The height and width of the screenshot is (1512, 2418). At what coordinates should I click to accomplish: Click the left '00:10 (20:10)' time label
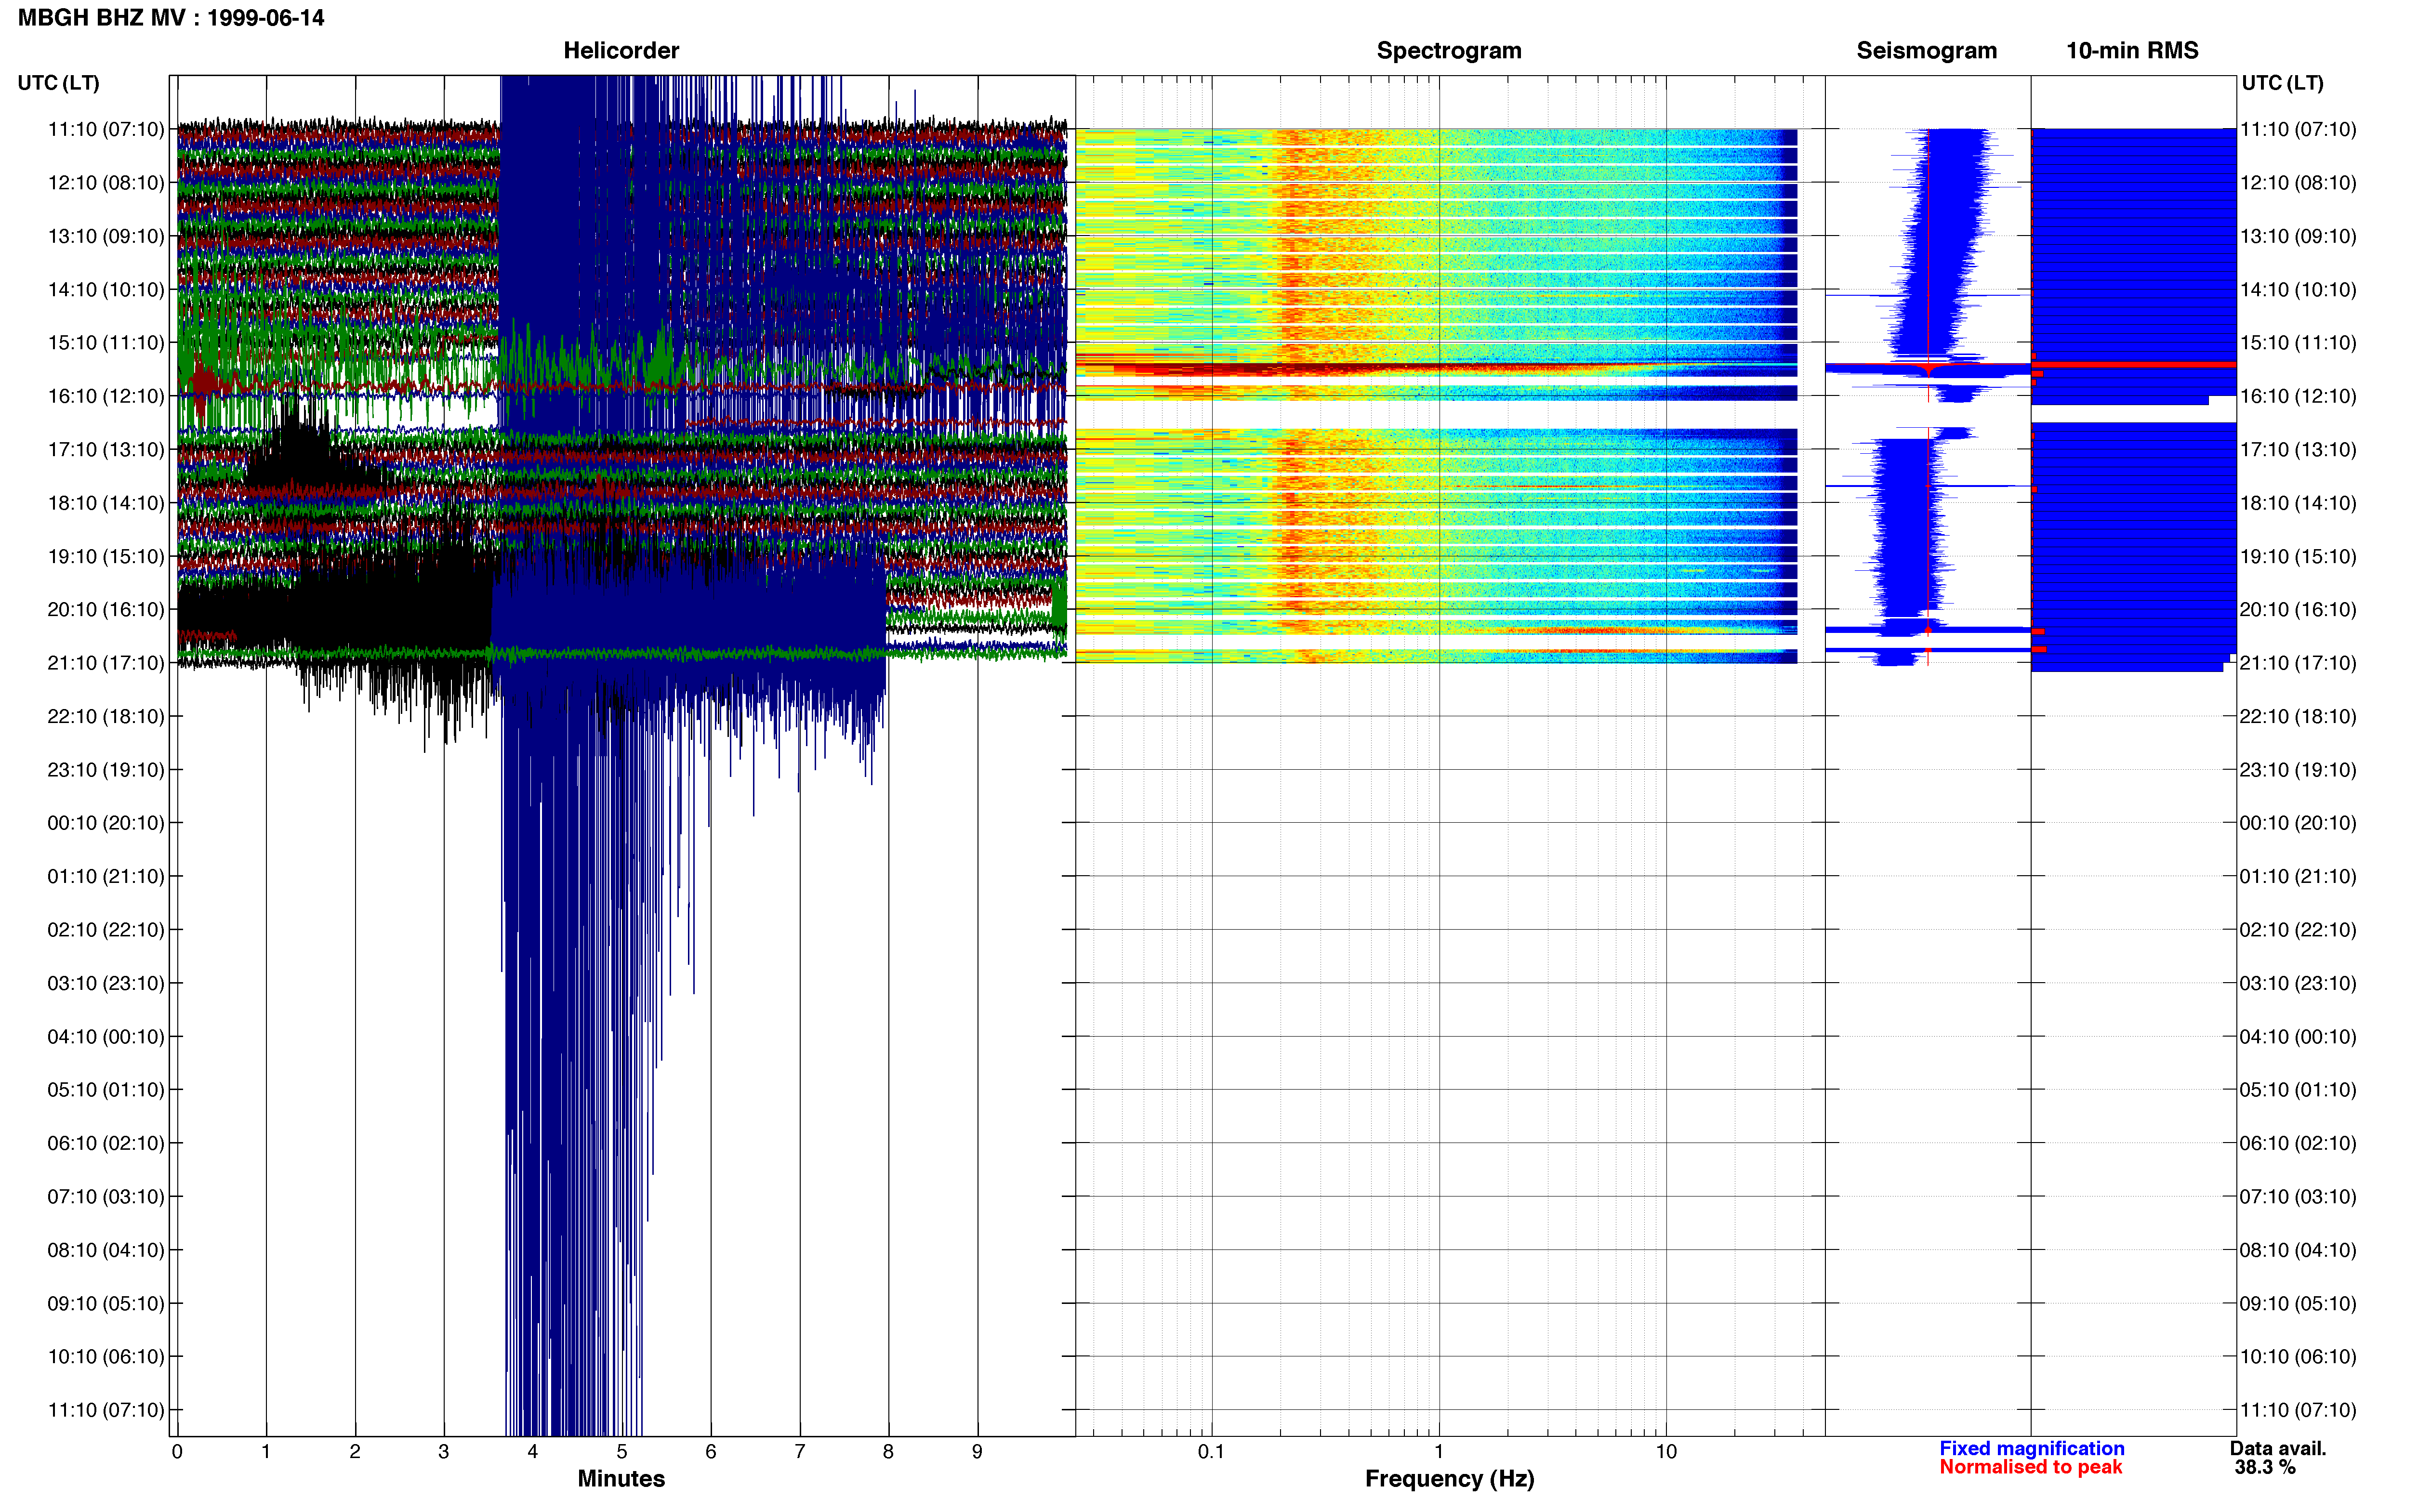tap(106, 823)
